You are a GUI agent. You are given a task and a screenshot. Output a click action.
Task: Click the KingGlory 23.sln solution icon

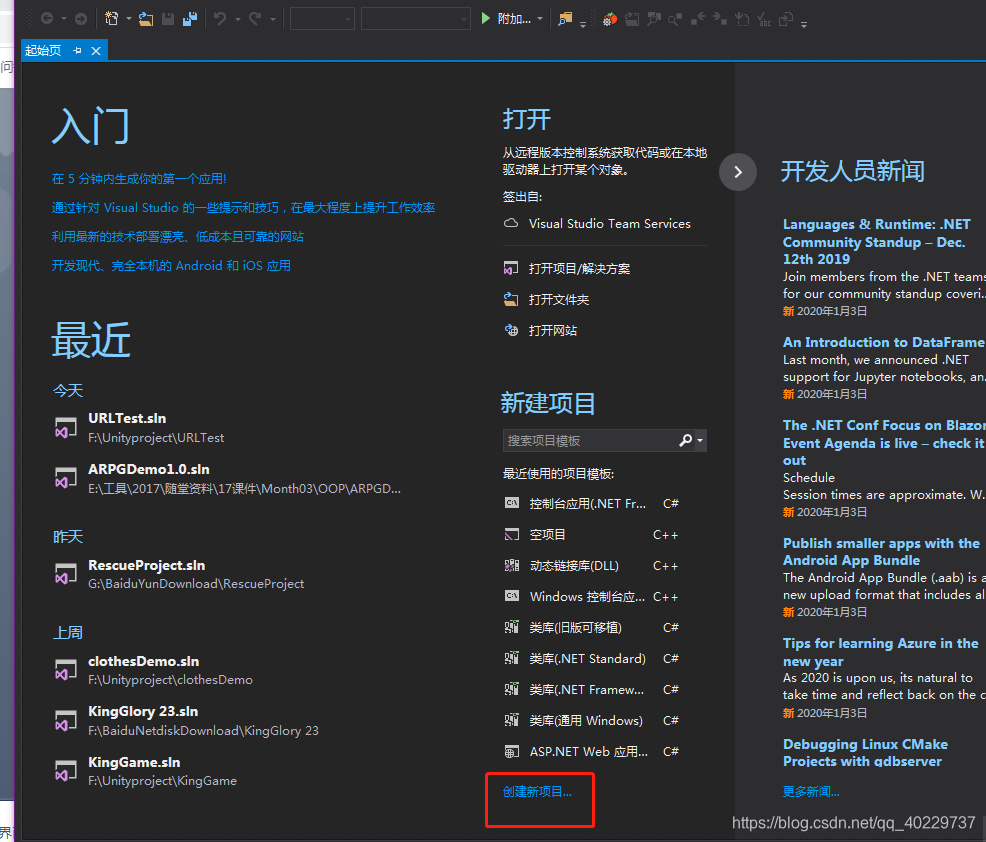(65, 721)
